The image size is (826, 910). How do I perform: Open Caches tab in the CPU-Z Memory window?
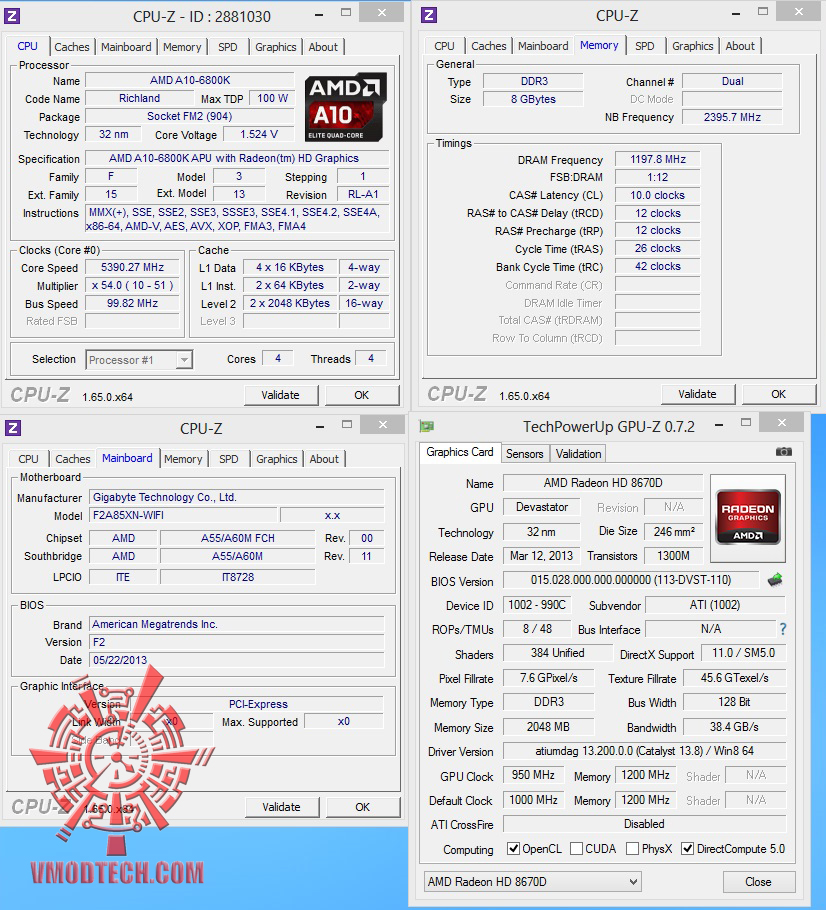coord(488,46)
